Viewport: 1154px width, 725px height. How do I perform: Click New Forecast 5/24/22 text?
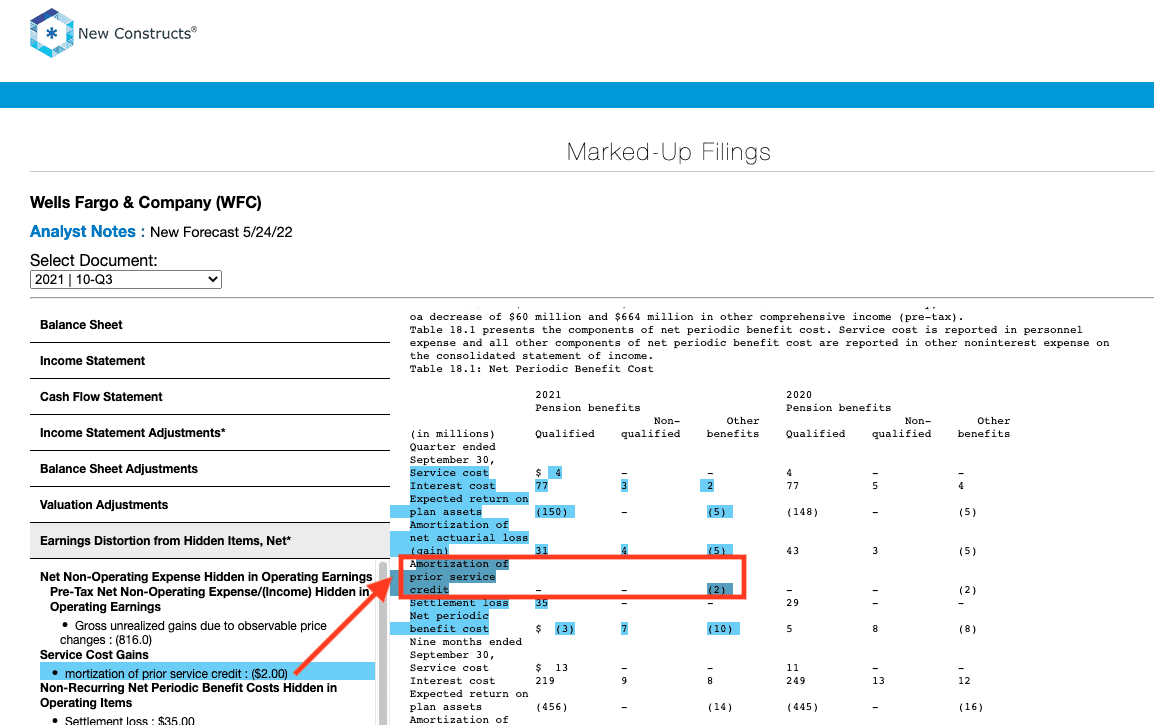221,233
